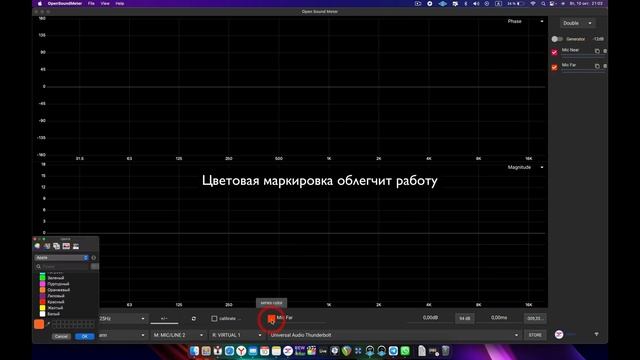This screenshot has width=640, height=360.
Task: Click Open Sound Meter logo bottom right
Action: tap(559, 335)
